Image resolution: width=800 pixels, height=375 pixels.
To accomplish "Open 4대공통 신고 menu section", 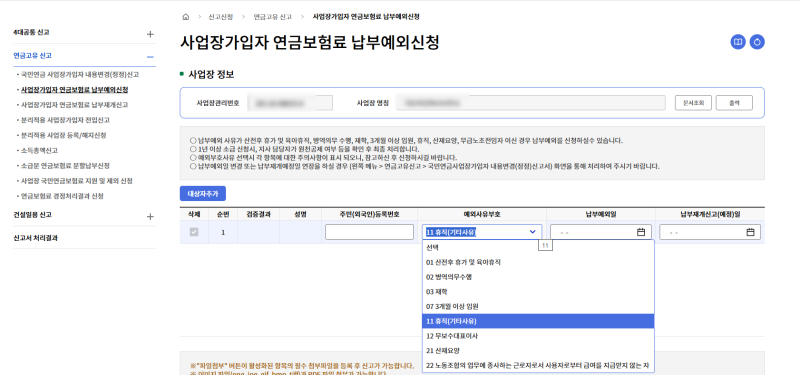I will [x=31, y=32].
